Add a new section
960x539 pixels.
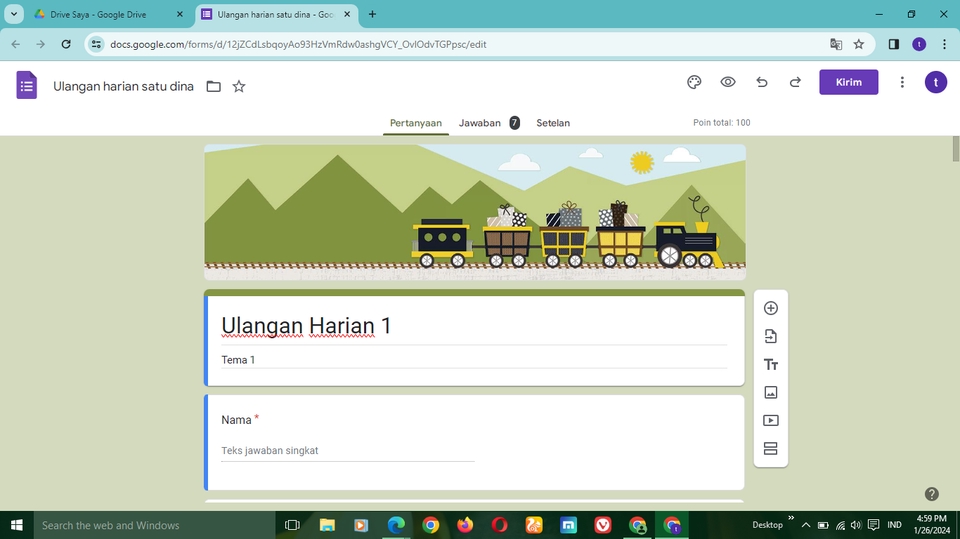pos(771,448)
